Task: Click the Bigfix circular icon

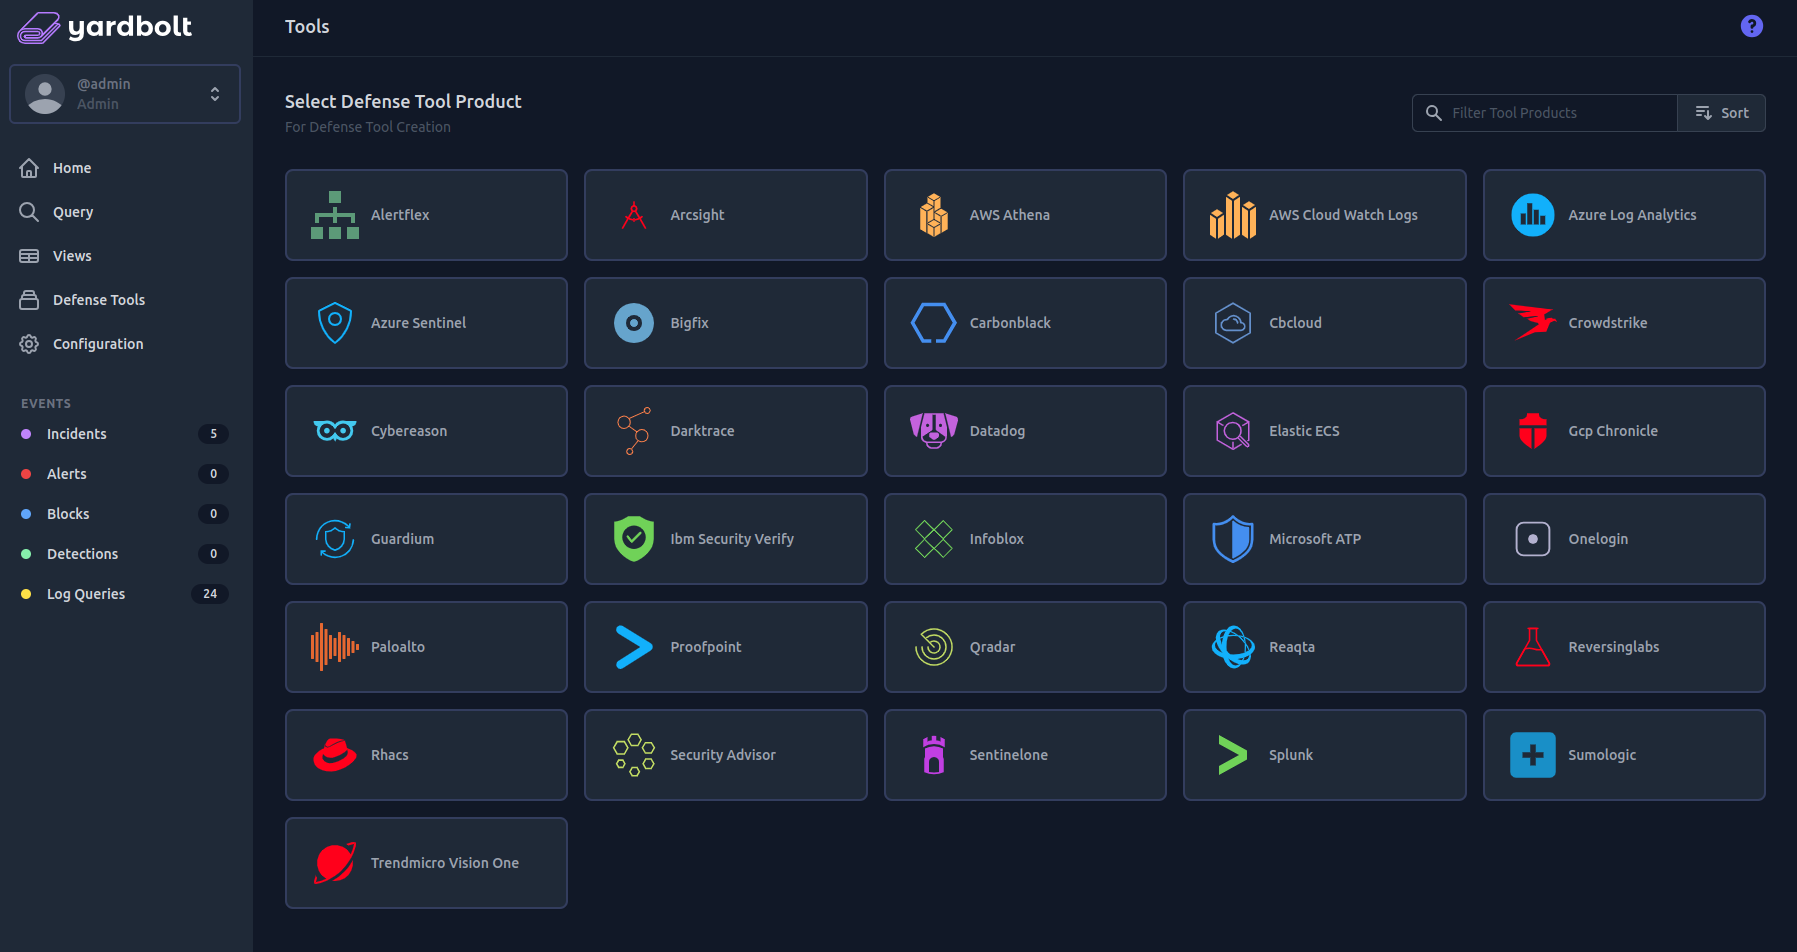Action: 634,323
